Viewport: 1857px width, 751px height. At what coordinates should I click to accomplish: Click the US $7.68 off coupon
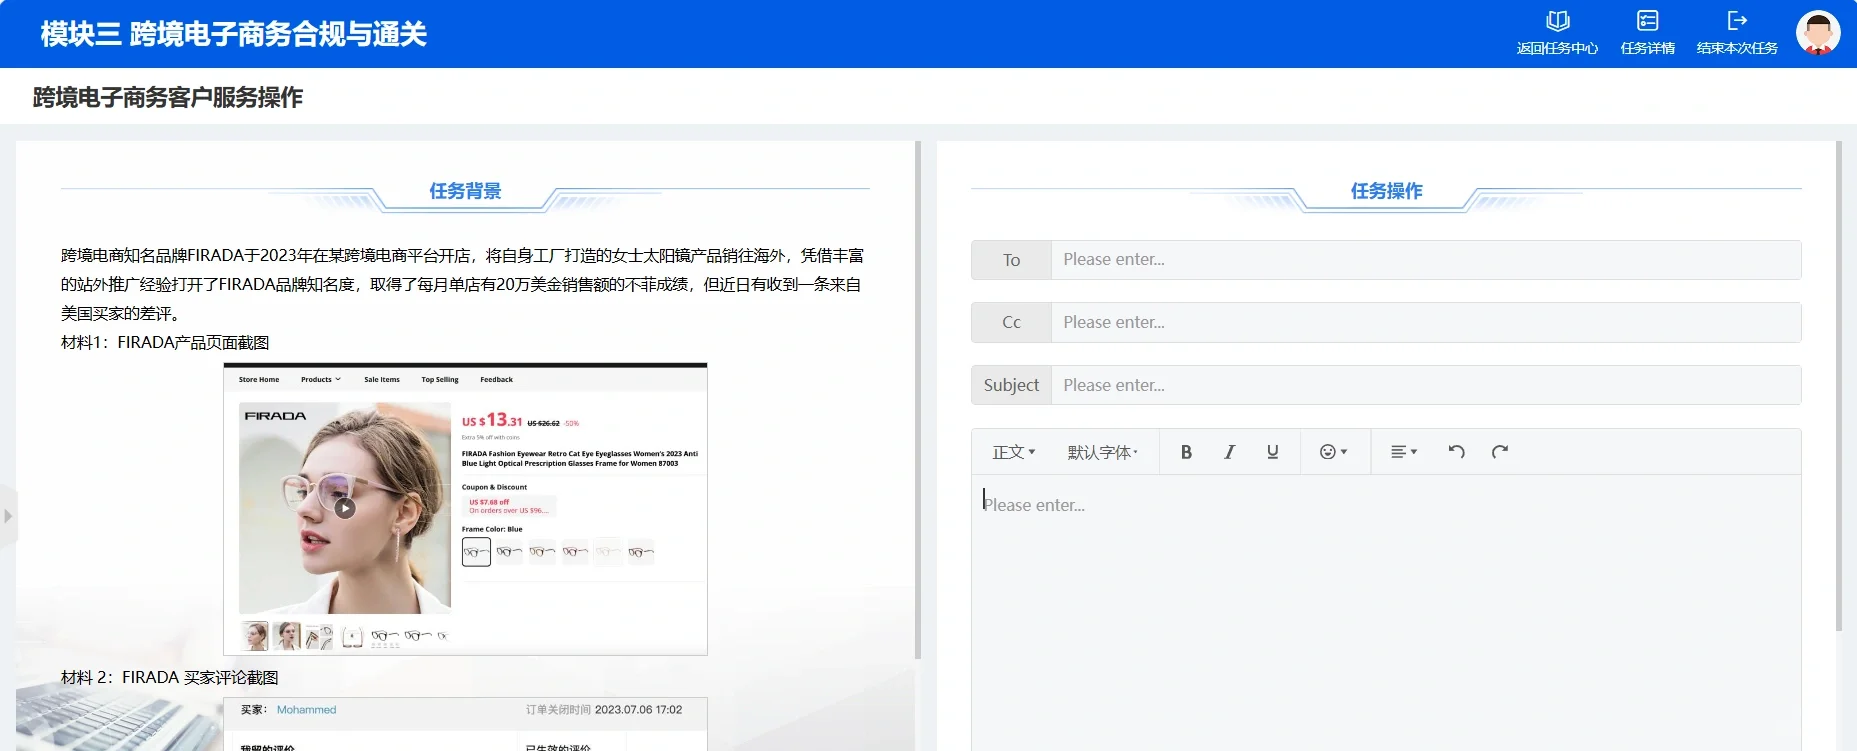point(509,506)
